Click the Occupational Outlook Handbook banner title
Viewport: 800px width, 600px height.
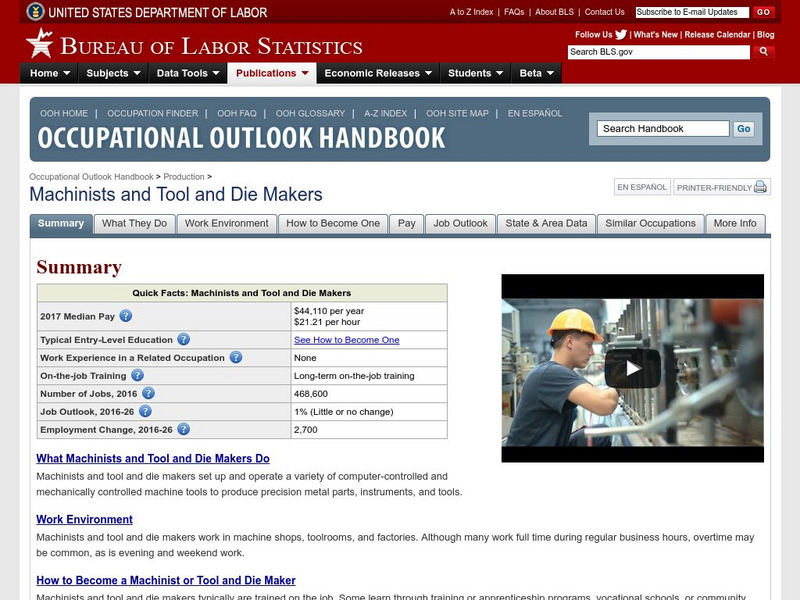(x=241, y=138)
